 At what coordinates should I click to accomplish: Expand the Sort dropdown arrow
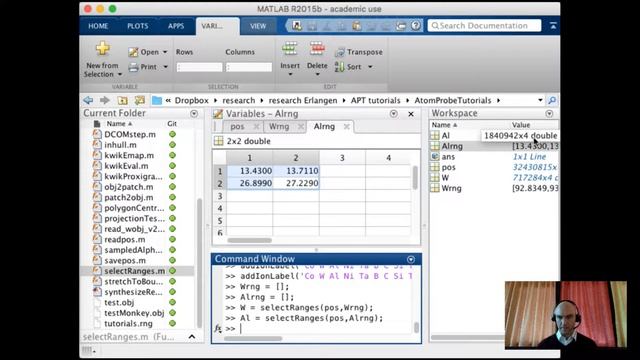click(370, 67)
